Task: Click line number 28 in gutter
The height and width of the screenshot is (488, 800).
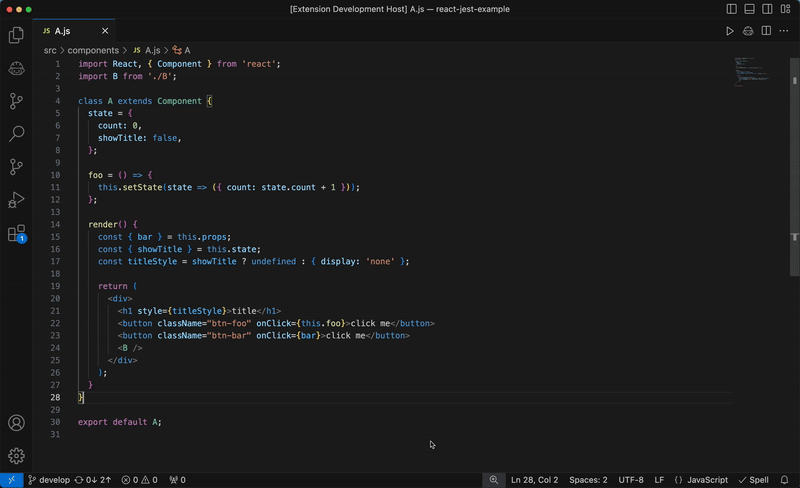Action: point(55,398)
